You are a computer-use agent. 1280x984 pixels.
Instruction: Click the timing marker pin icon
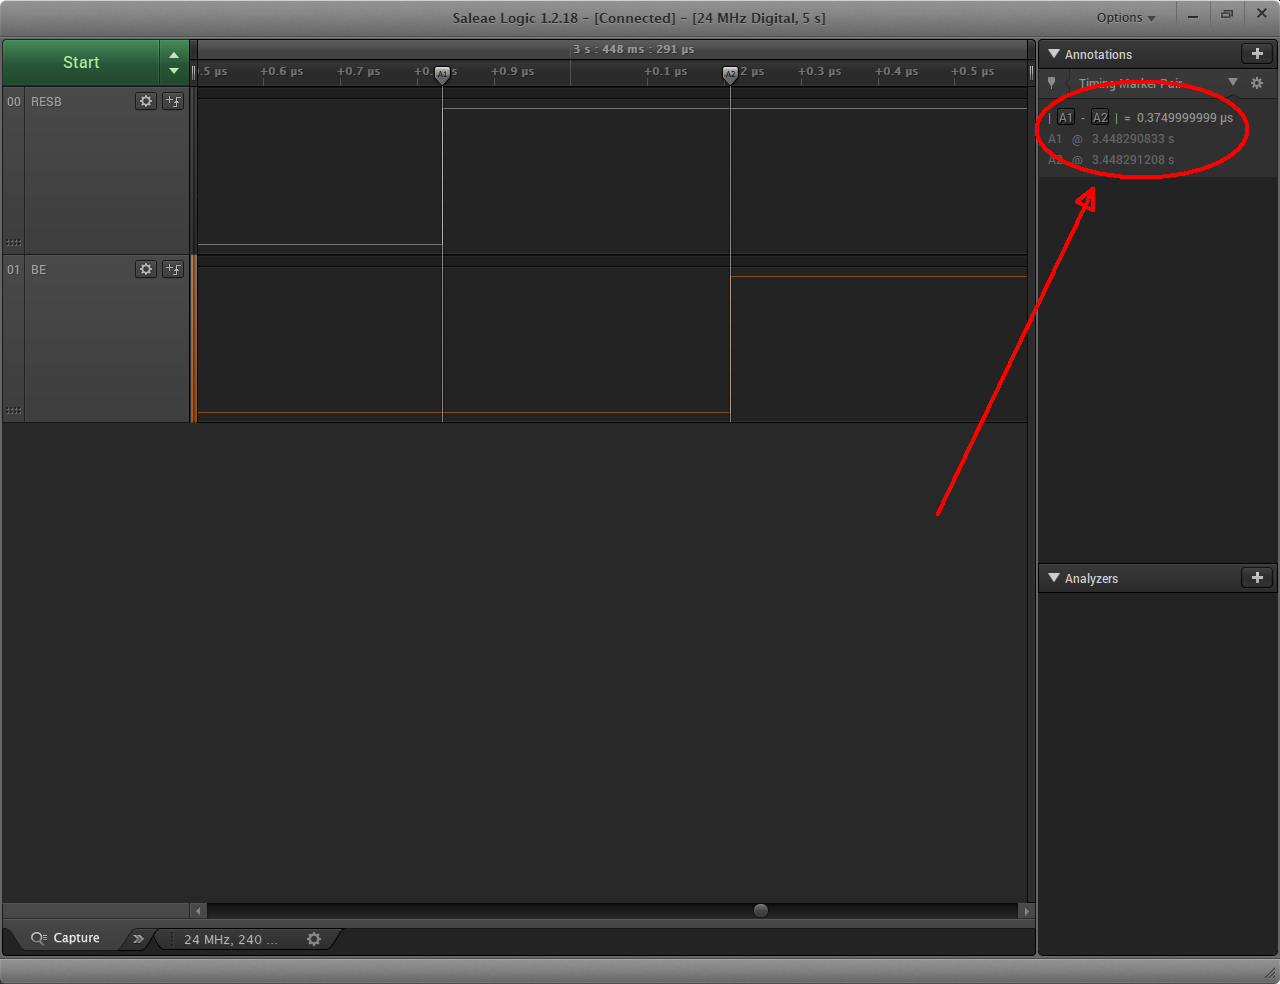tap(1052, 83)
